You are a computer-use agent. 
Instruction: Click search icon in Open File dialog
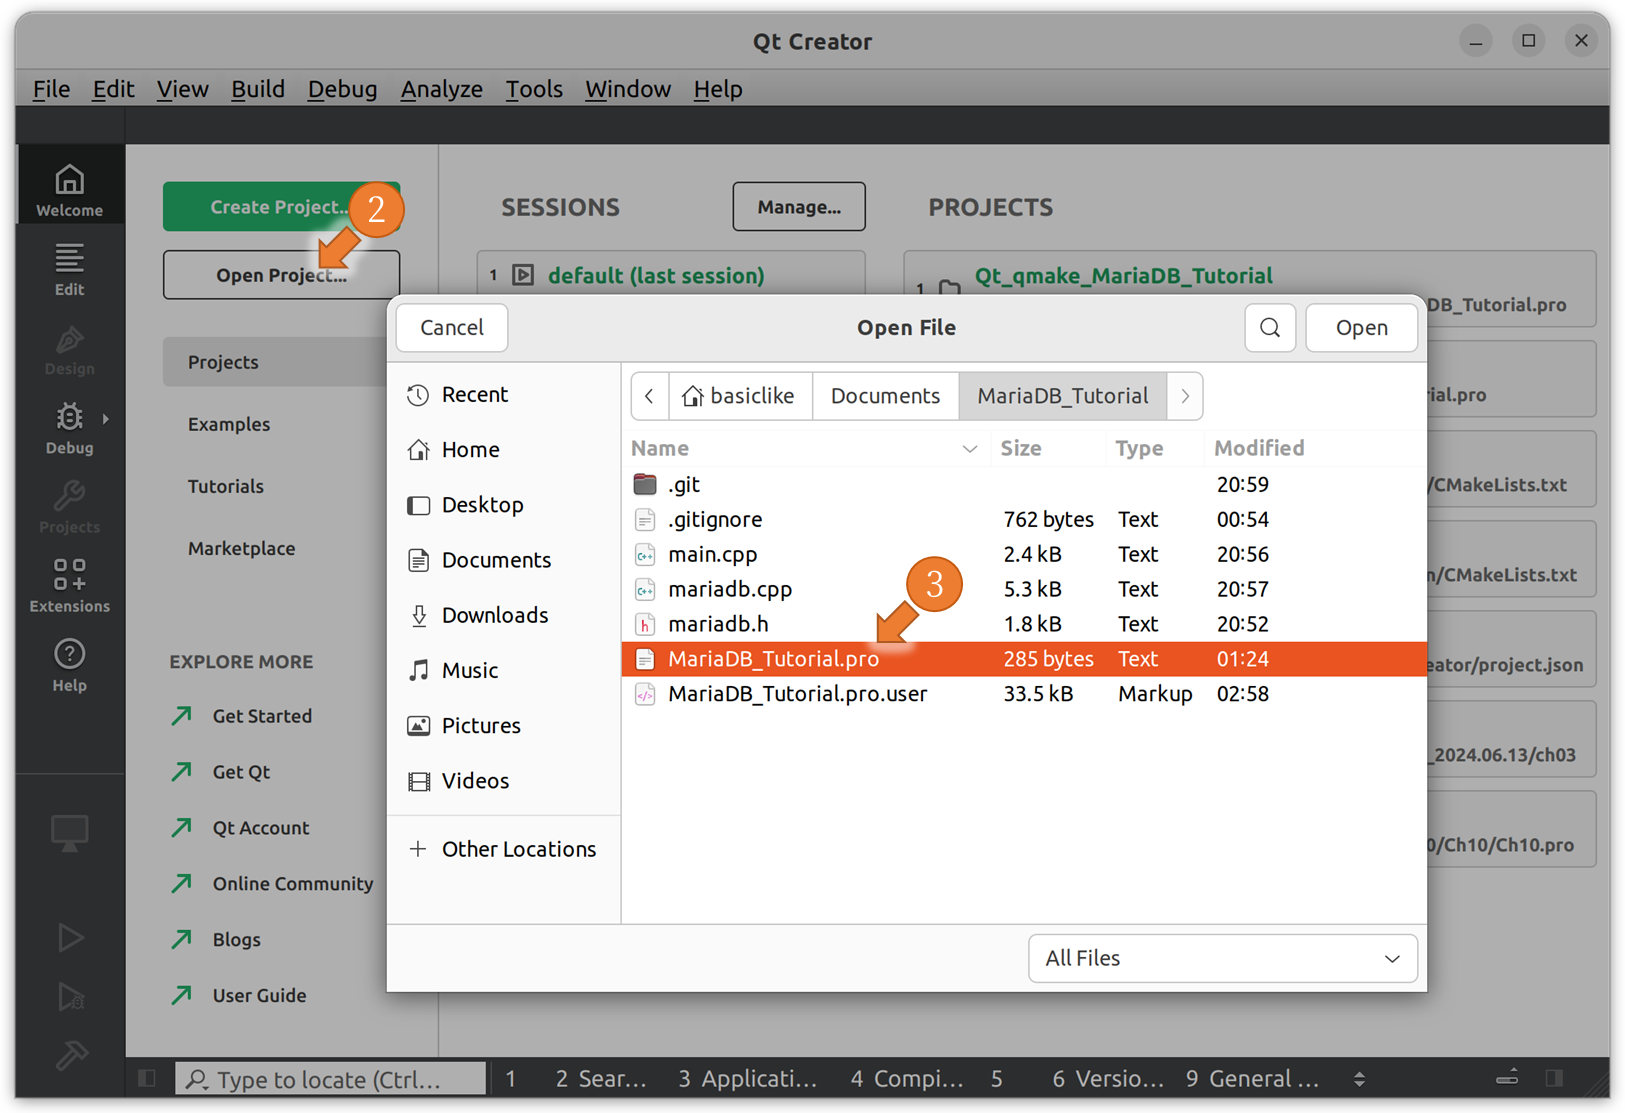coord(1270,328)
